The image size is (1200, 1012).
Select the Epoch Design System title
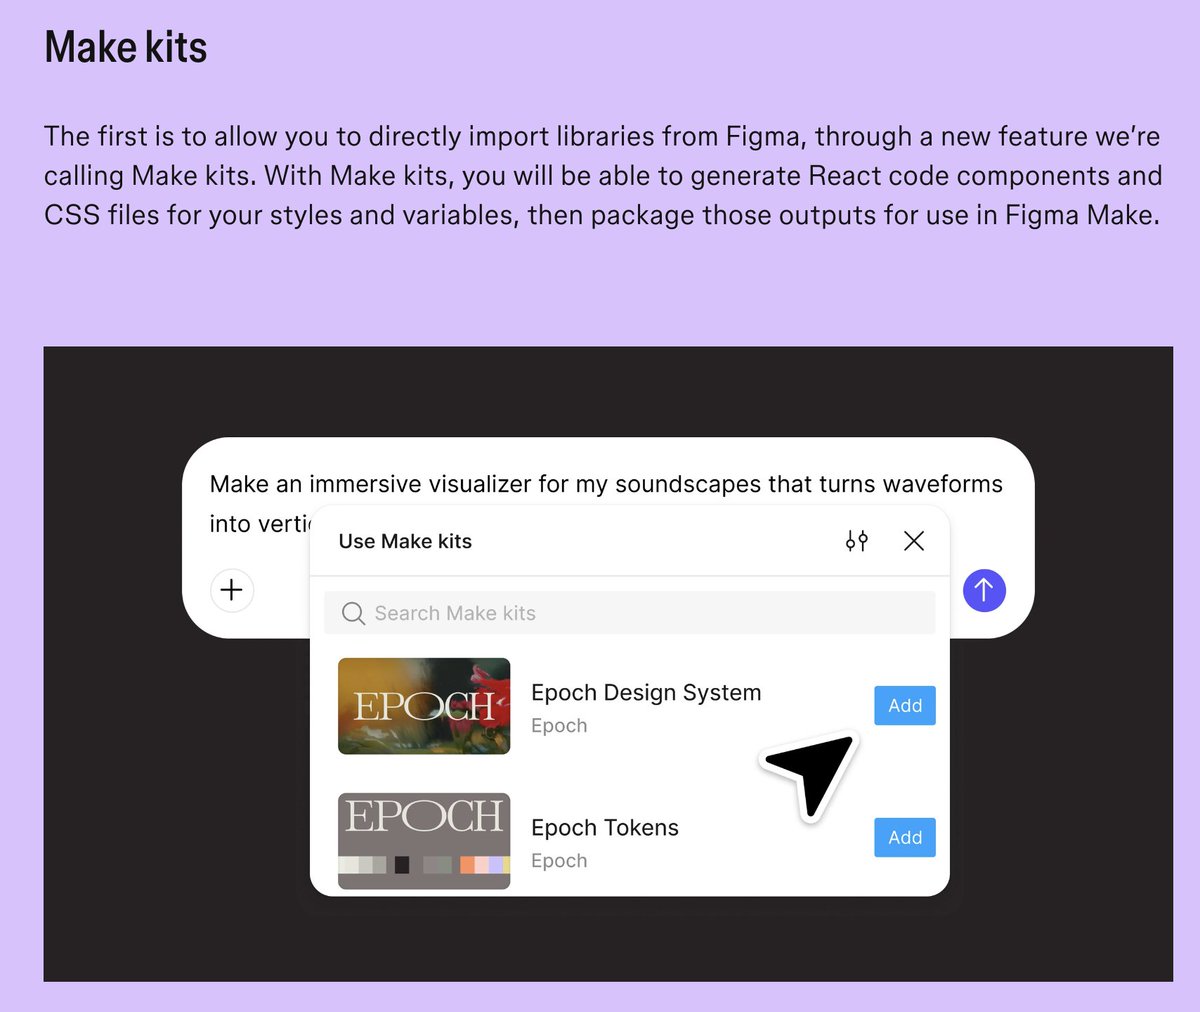646,693
